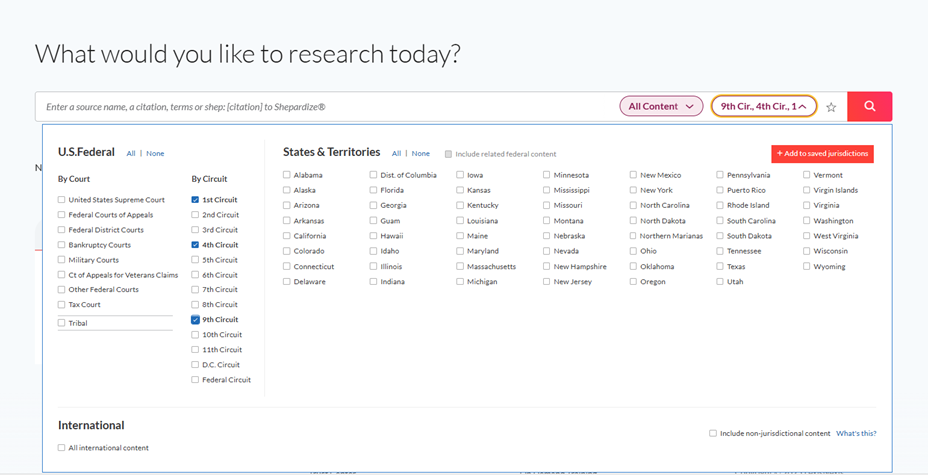Viewport: 928px width, 475px height.
Task: Enable Include related federal content
Action: pyautogui.click(x=449, y=154)
